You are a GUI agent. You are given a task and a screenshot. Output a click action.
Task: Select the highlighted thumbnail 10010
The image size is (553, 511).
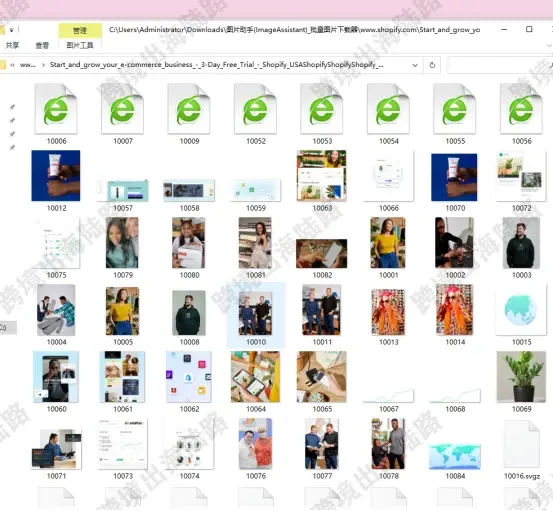[x=255, y=314]
